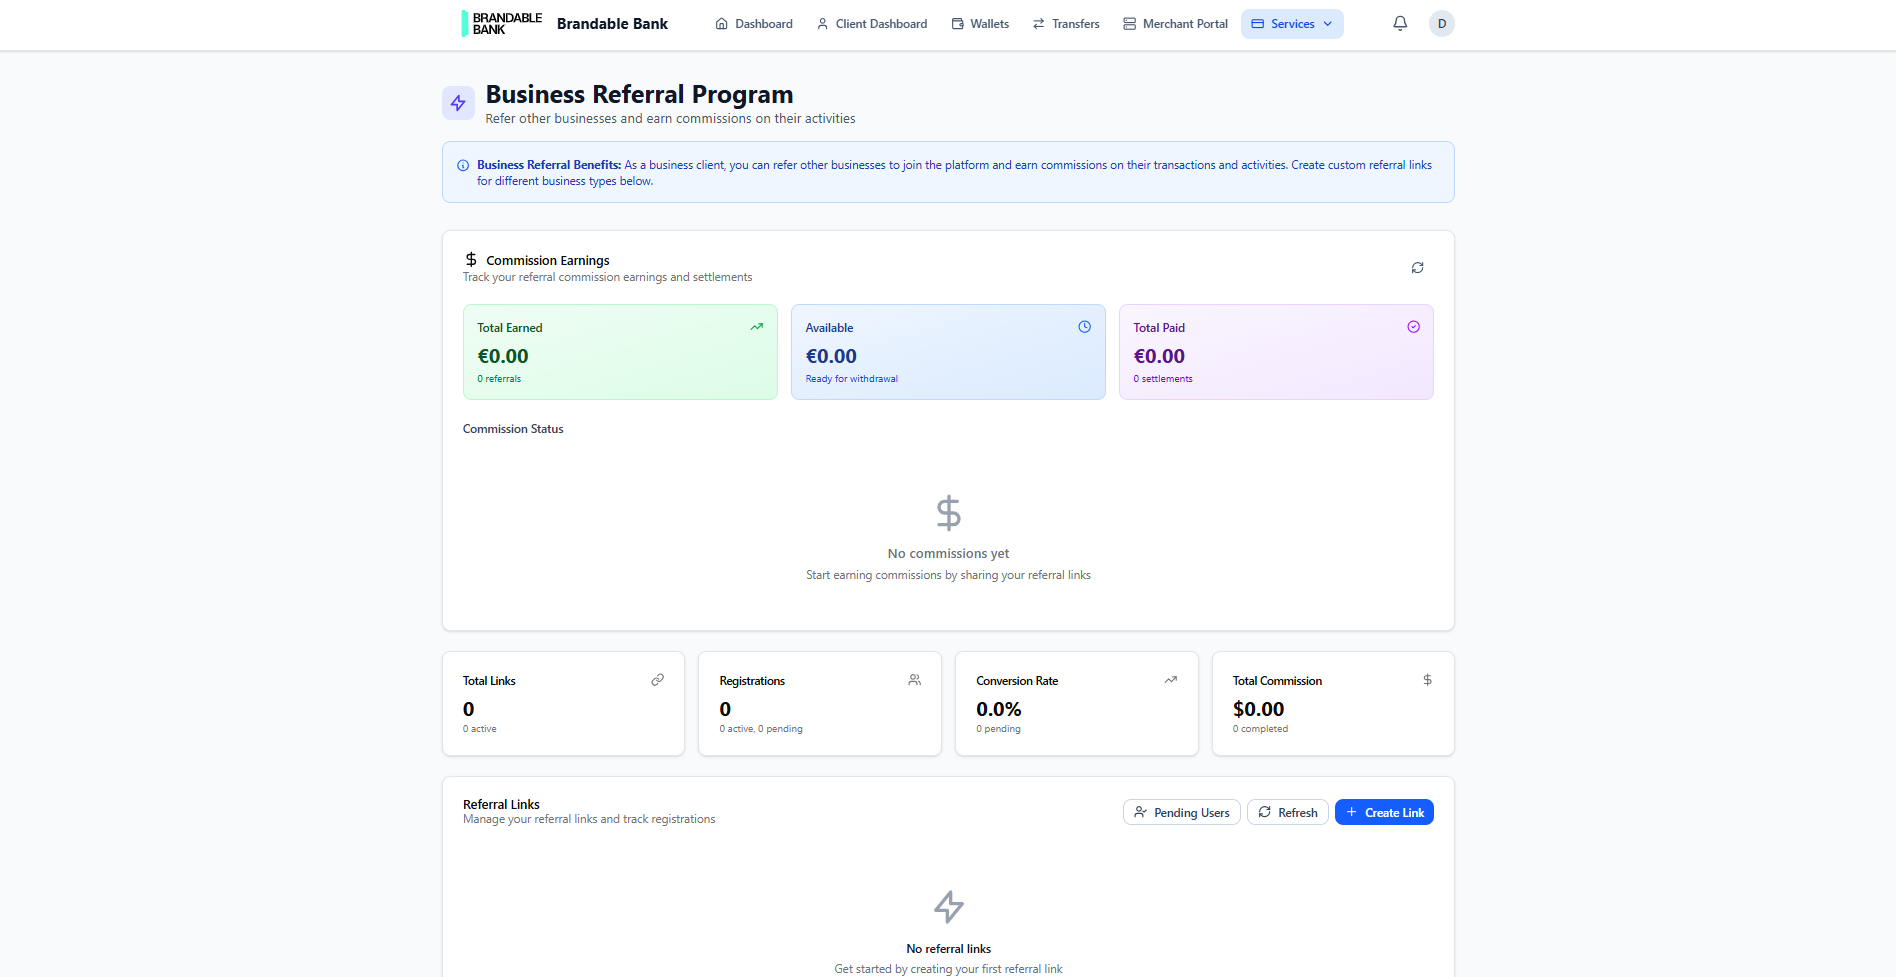This screenshot has height=977, width=1896.
Task: Open the Pending Users list
Action: point(1181,813)
